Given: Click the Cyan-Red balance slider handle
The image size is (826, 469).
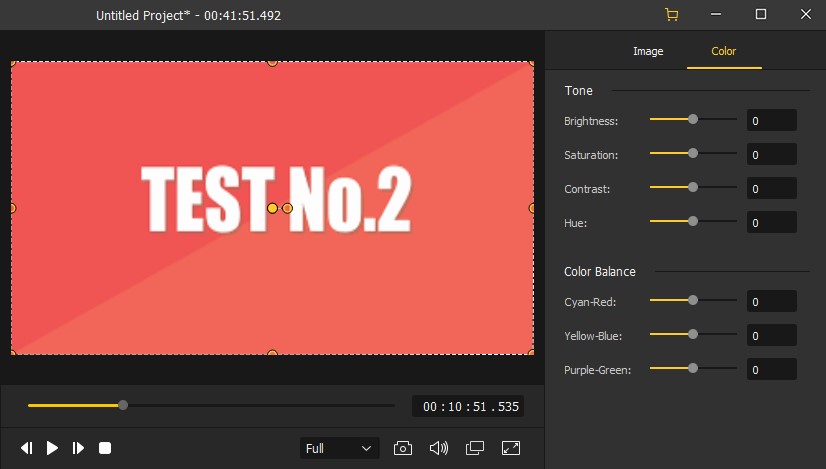Looking at the screenshot, I should (693, 300).
